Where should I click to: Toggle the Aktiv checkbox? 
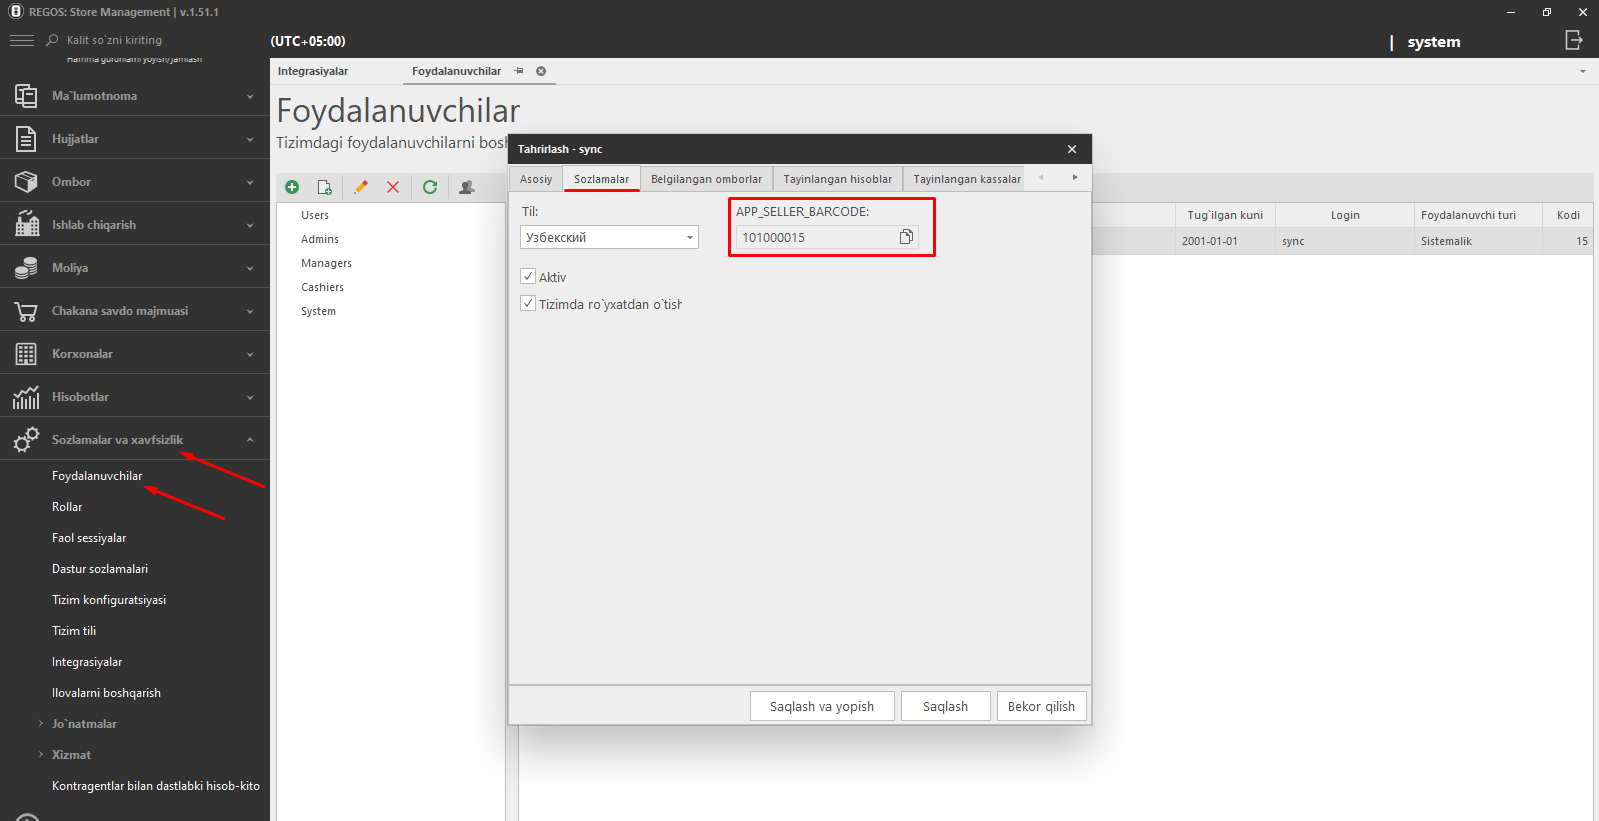tap(528, 276)
